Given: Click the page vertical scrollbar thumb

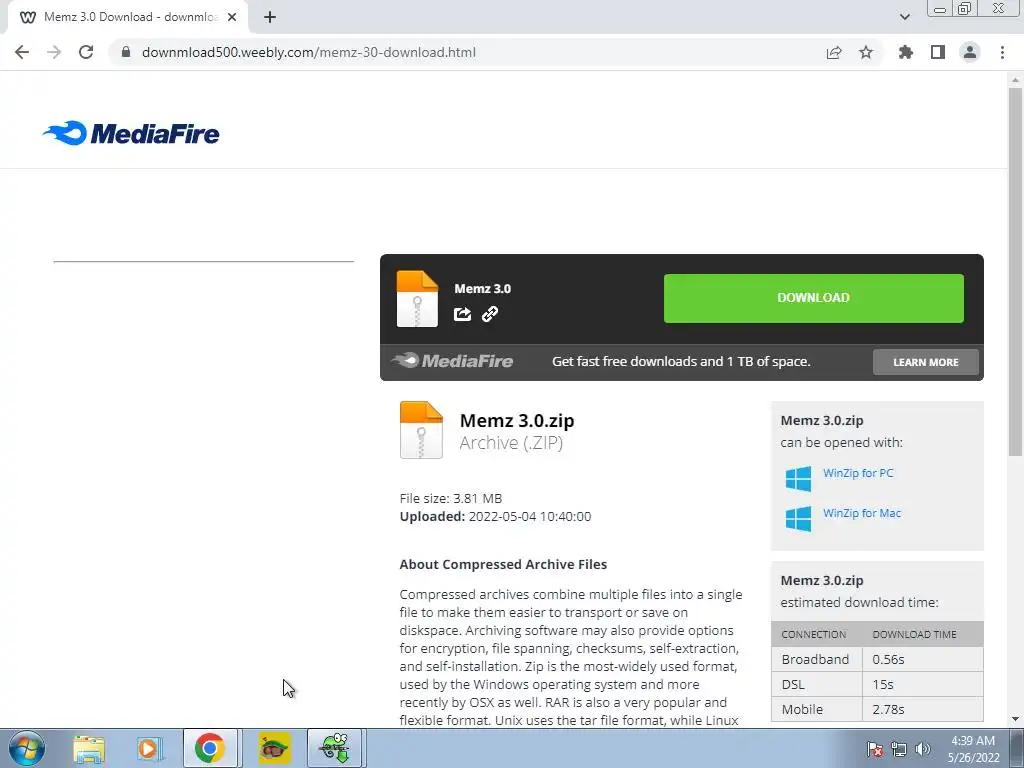Looking at the screenshot, I should tap(1015, 271).
